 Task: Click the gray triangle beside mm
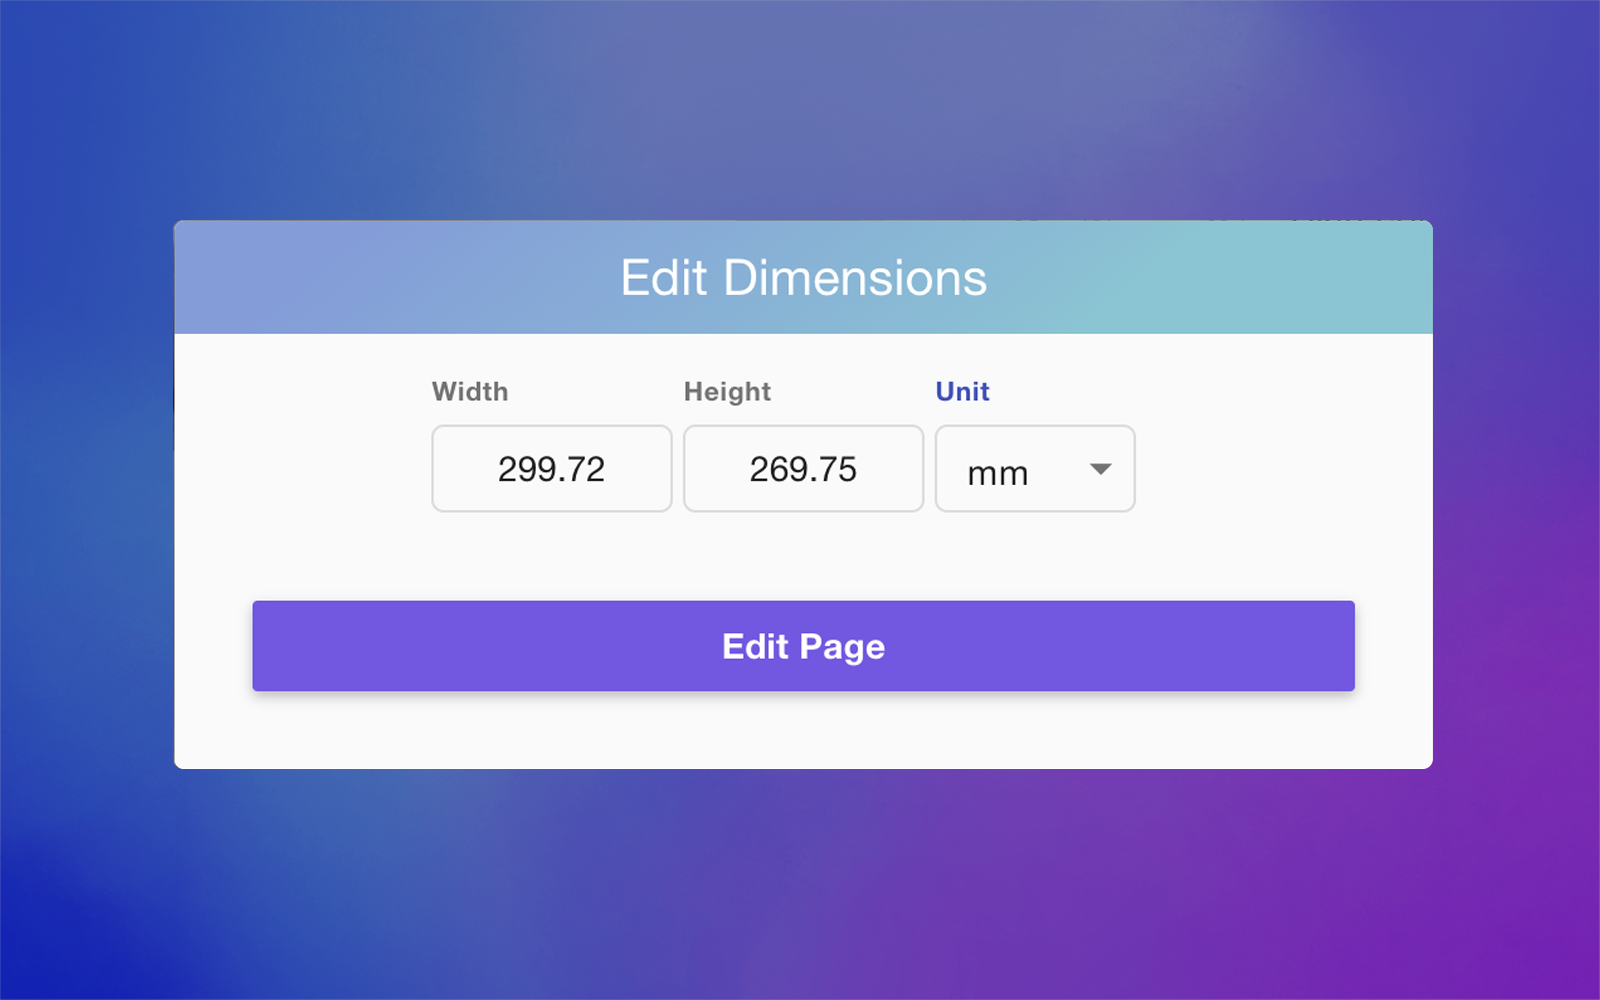pyautogui.click(x=1100, y=469)
